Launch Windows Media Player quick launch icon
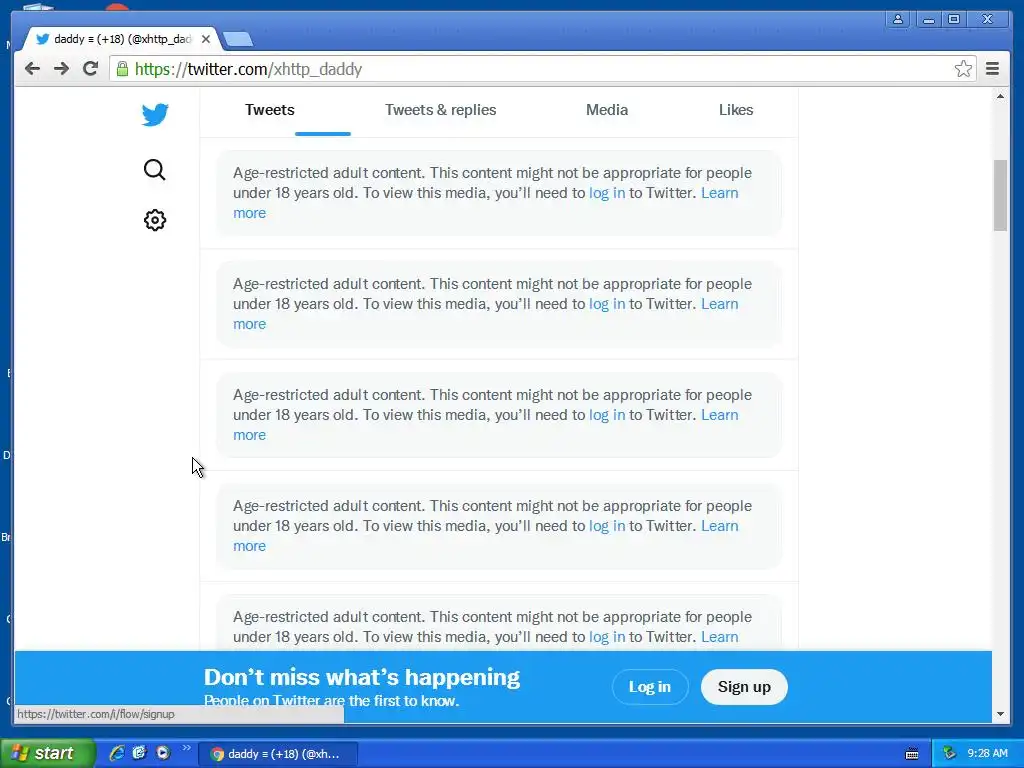The width and height of the screenshot is (1024, 768). click(x=163, y=753)
